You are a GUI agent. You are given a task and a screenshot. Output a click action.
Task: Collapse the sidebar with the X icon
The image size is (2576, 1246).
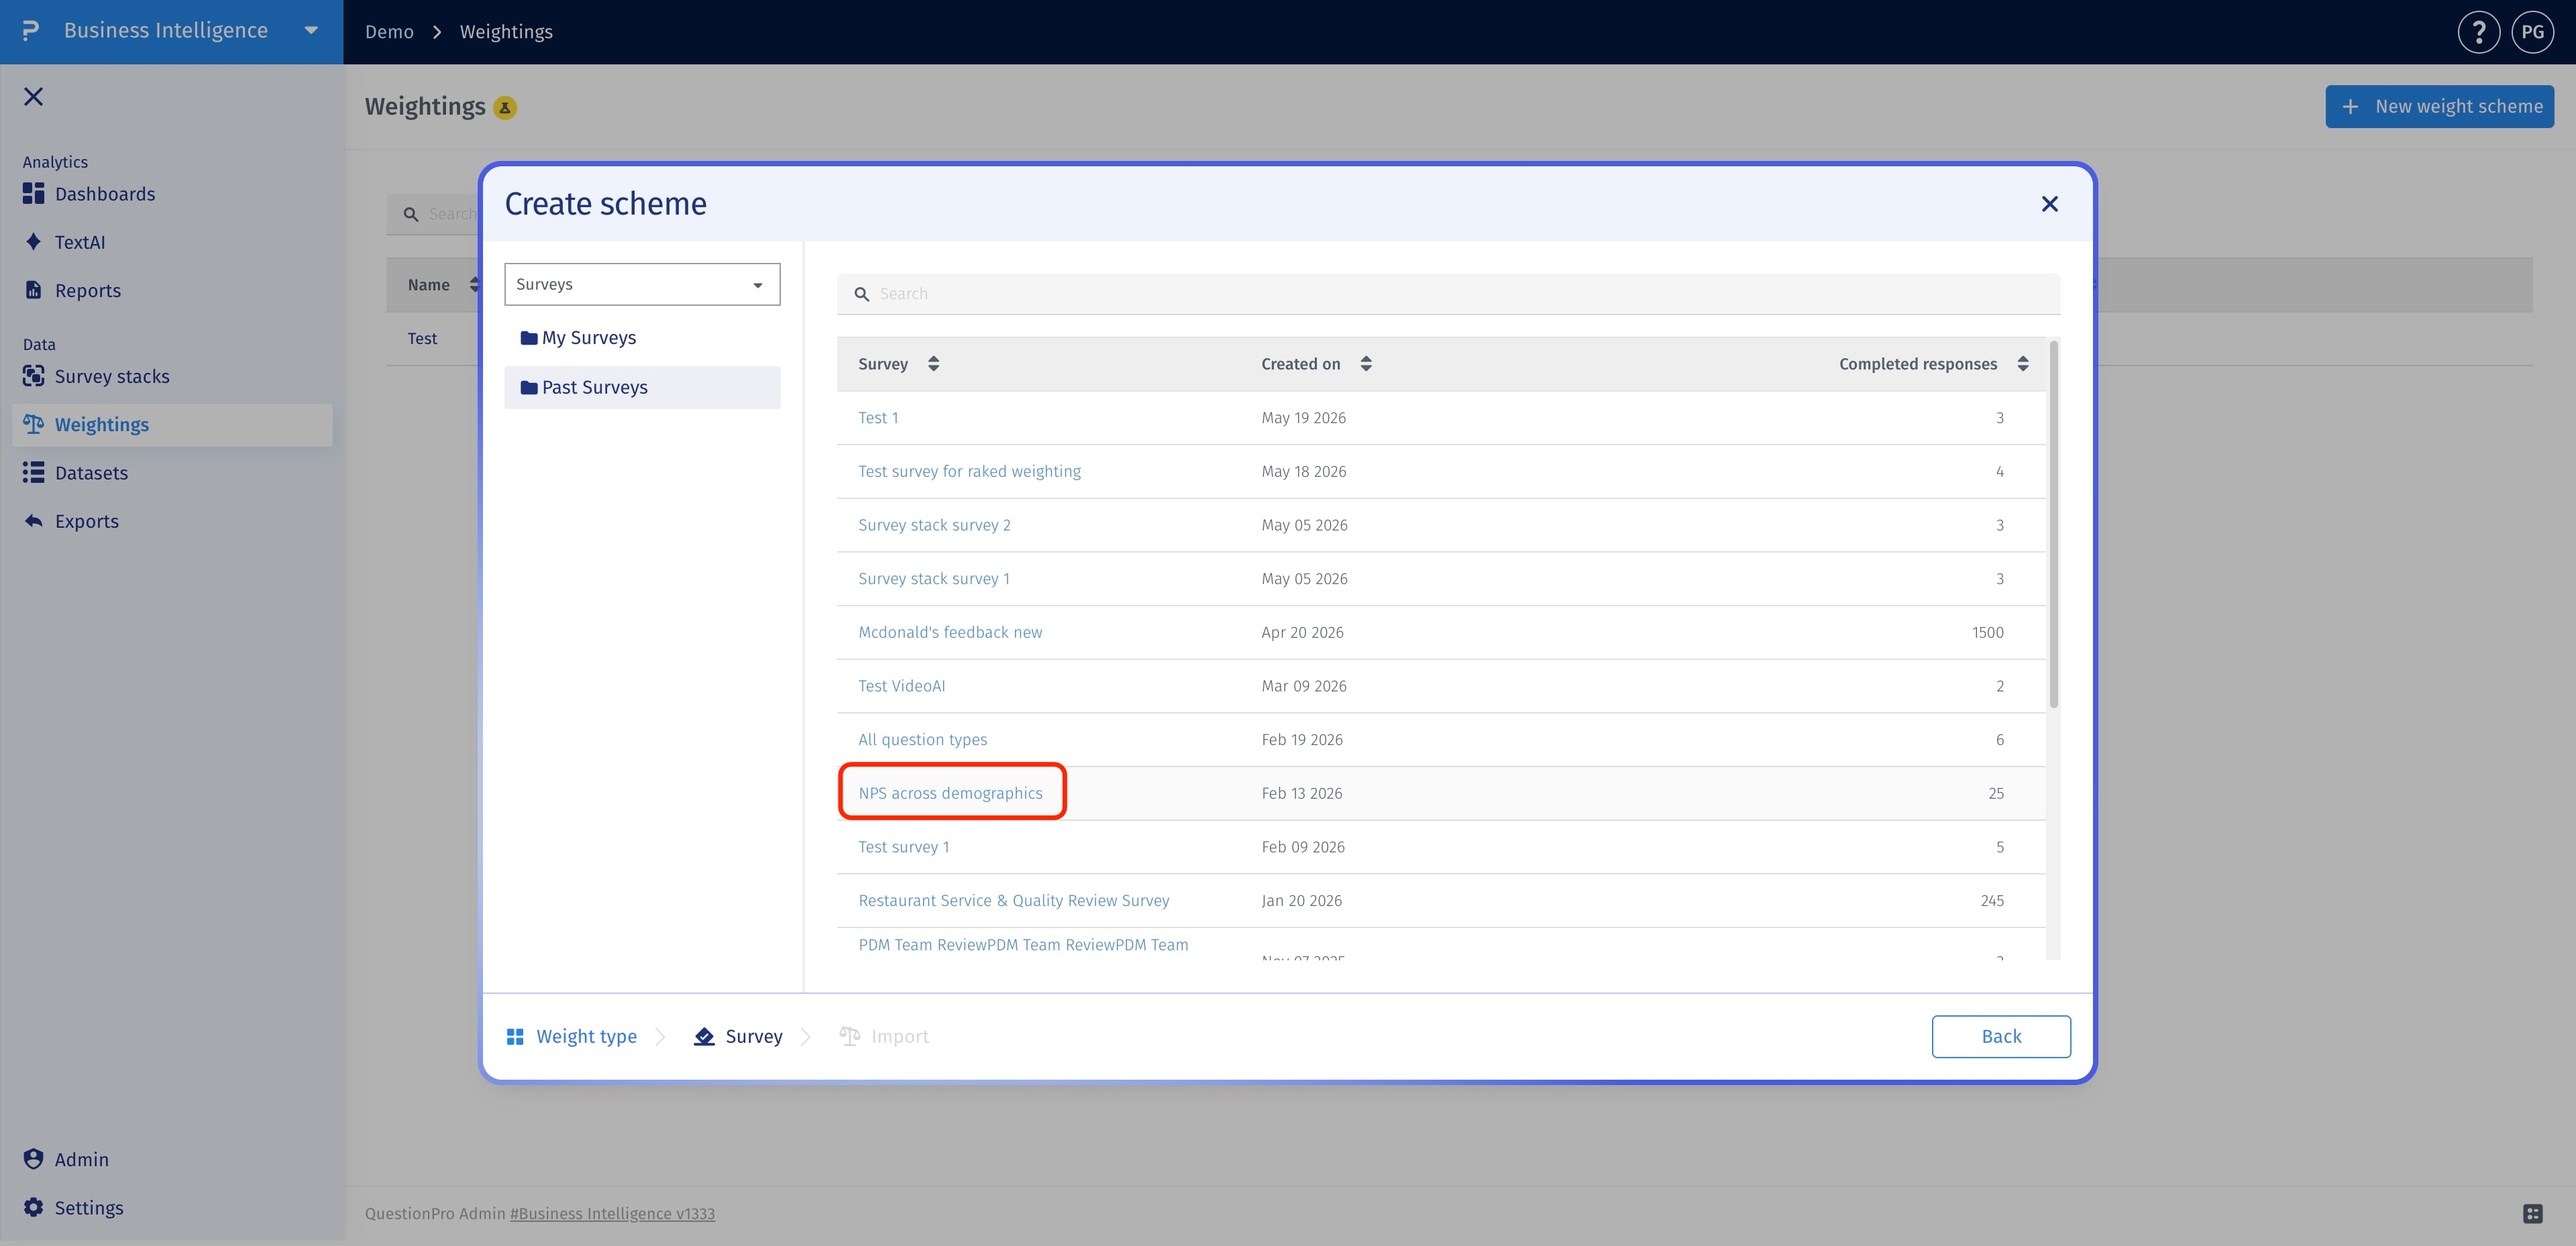tap(33, 96)
